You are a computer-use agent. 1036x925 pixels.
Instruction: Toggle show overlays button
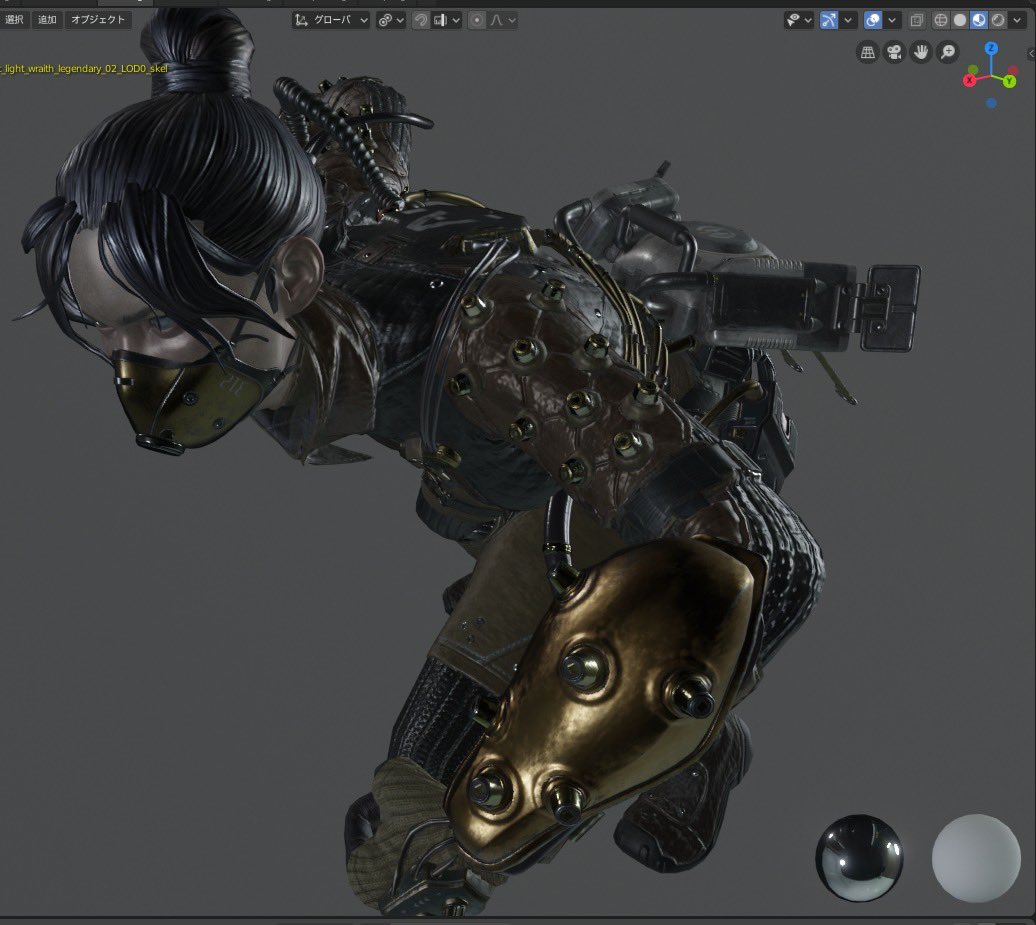(x=872, y=20)
